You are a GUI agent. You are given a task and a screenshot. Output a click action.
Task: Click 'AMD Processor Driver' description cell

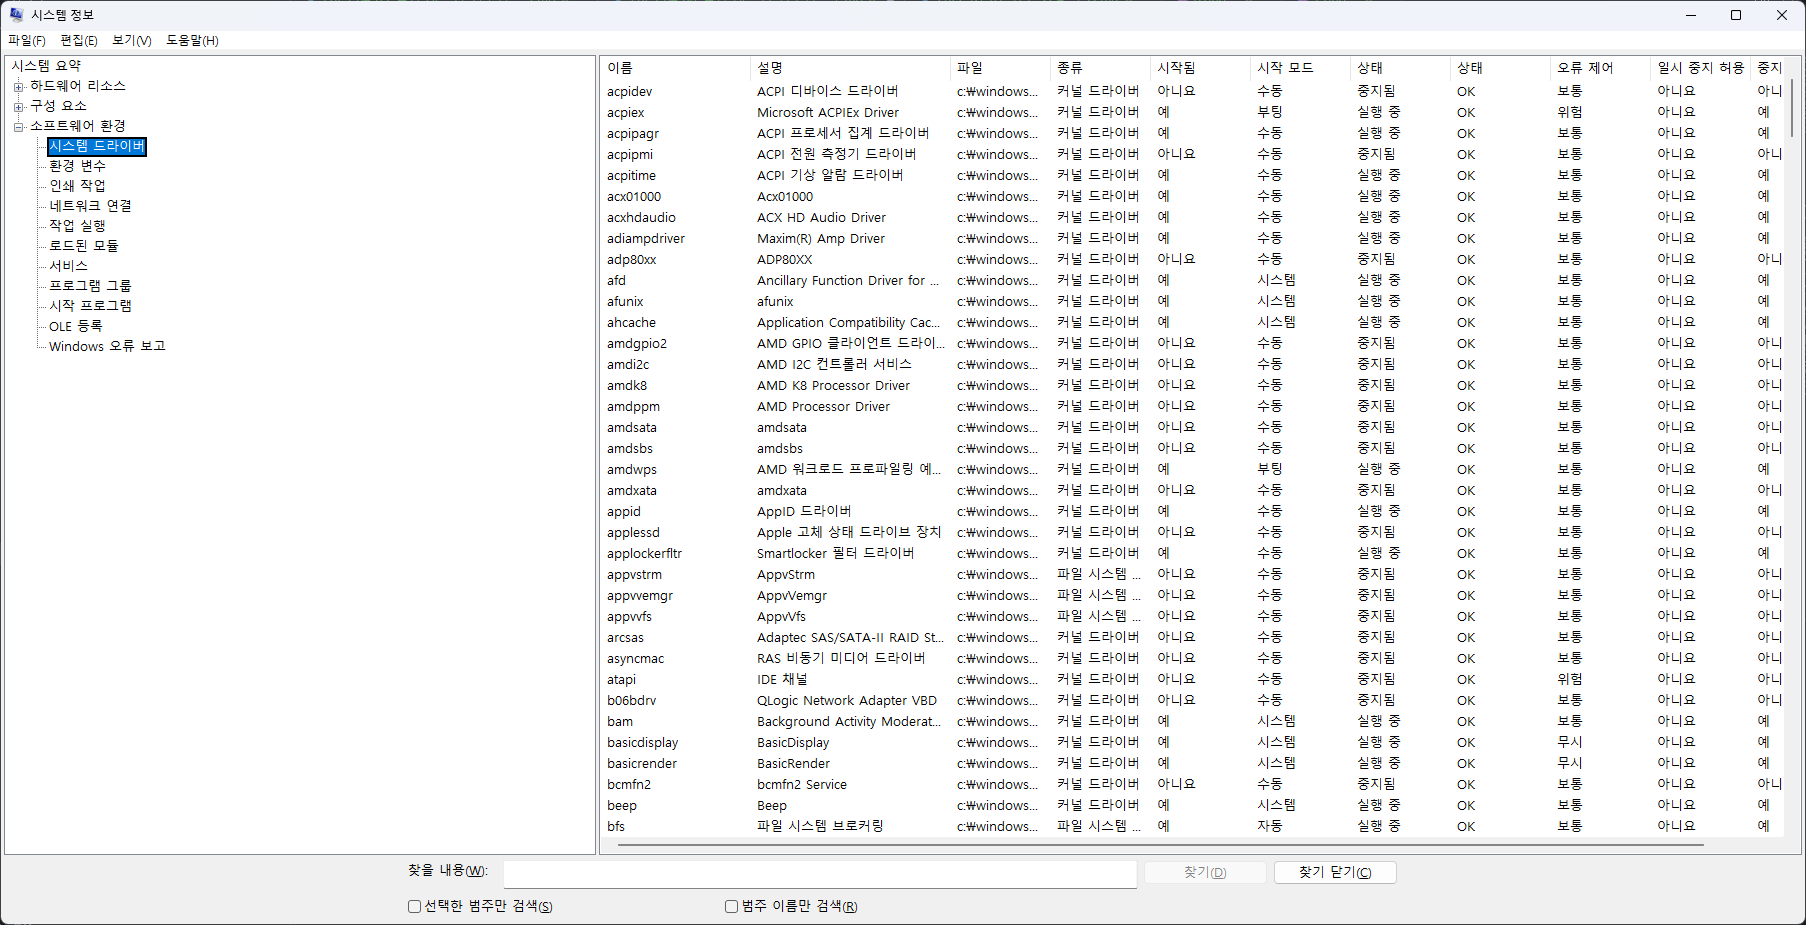pyautogui.click(x=823, y=406)
